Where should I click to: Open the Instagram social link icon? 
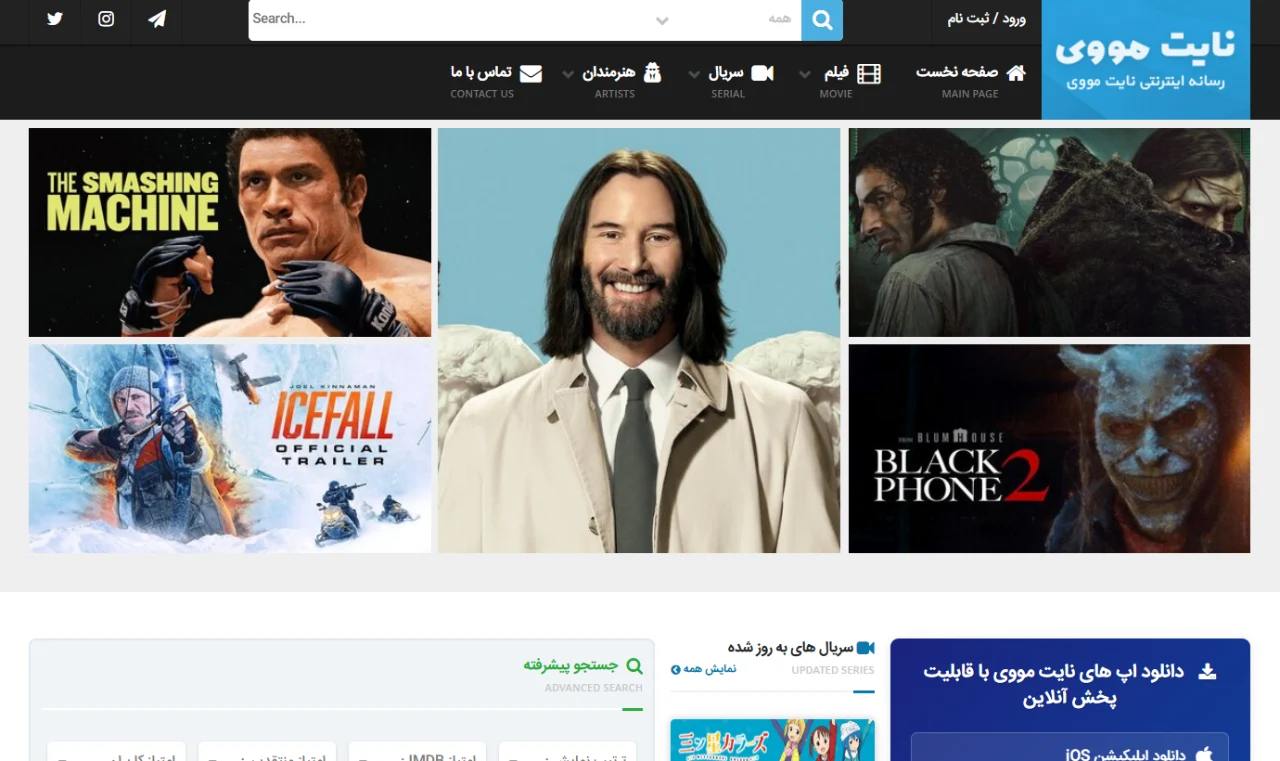(106, 19)
